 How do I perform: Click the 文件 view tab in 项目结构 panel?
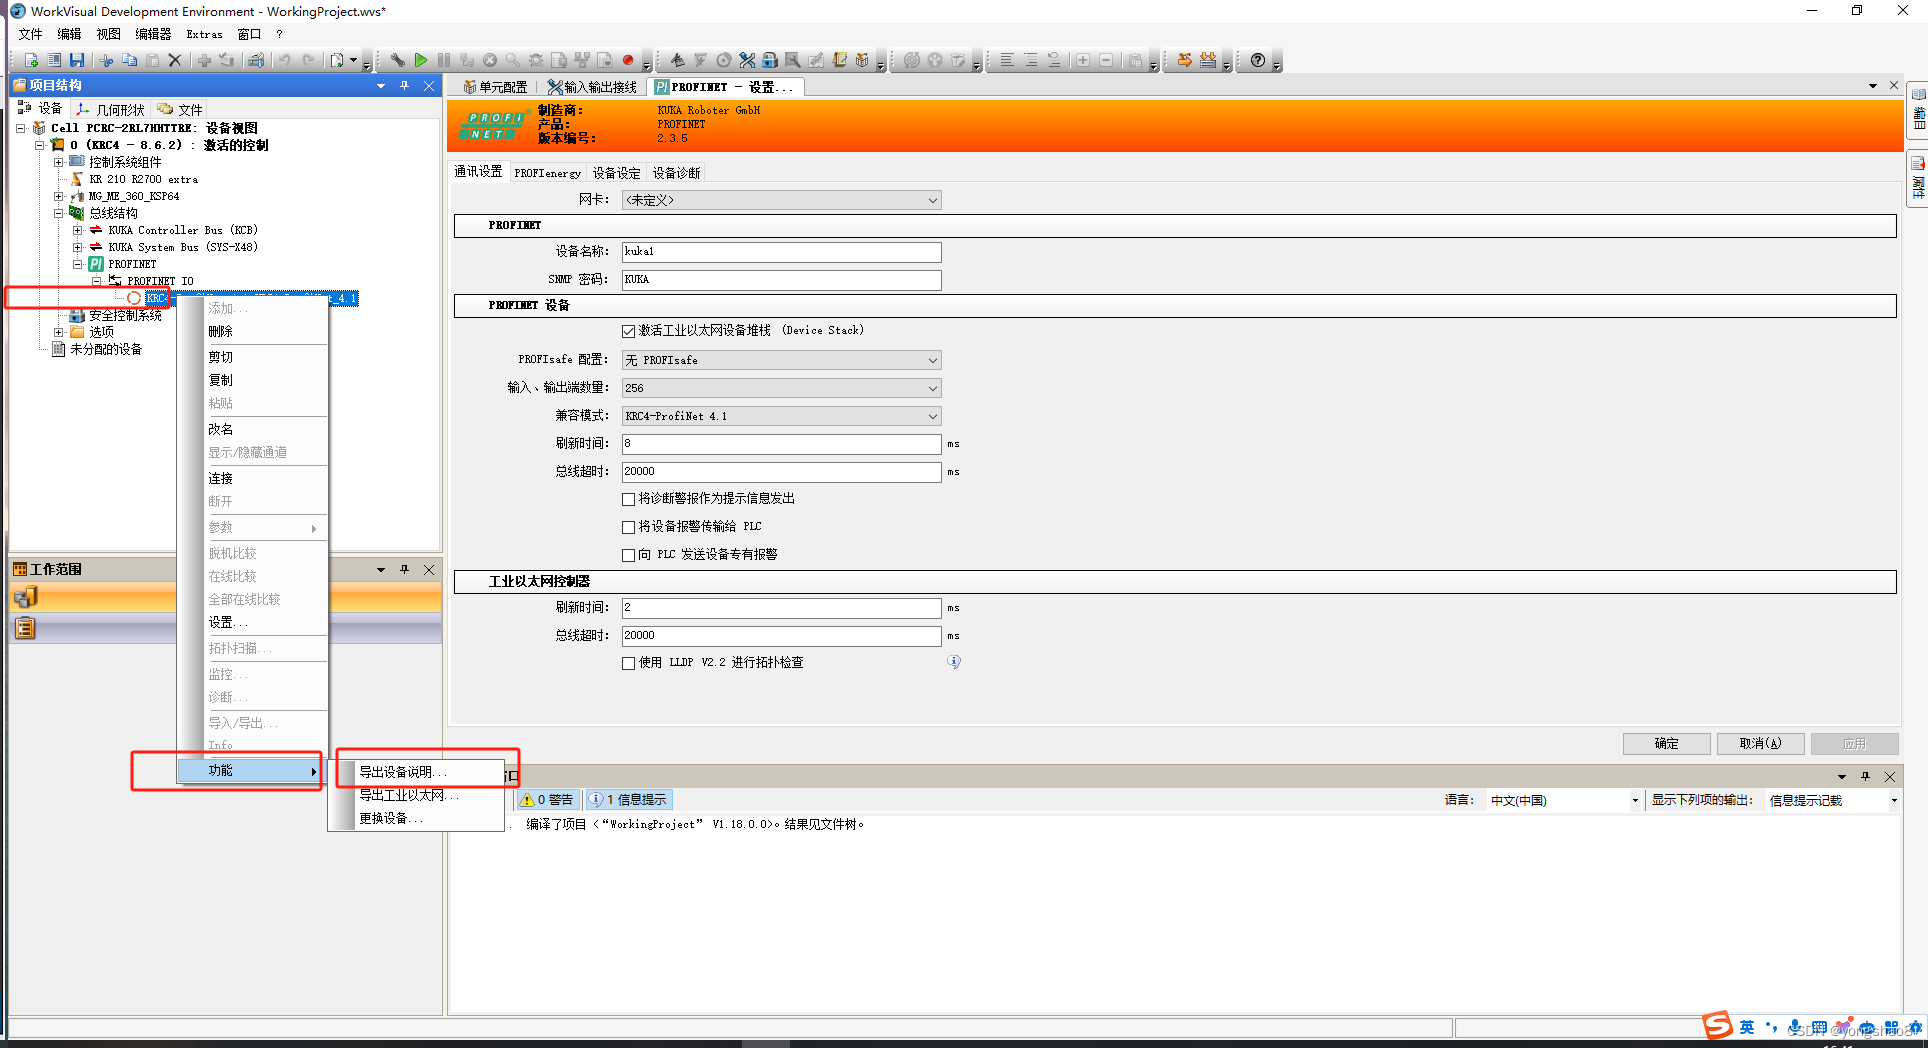click(x=180, y=109)
